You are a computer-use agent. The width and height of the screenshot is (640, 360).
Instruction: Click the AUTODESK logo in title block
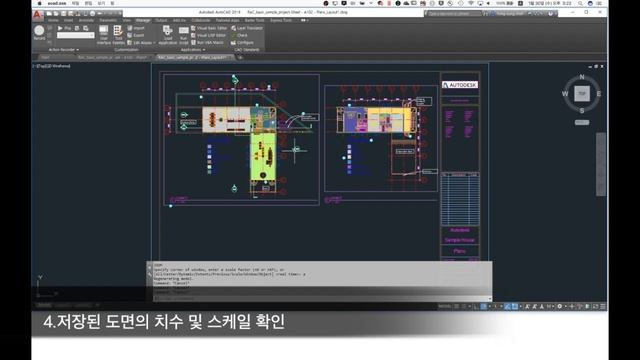460,85
